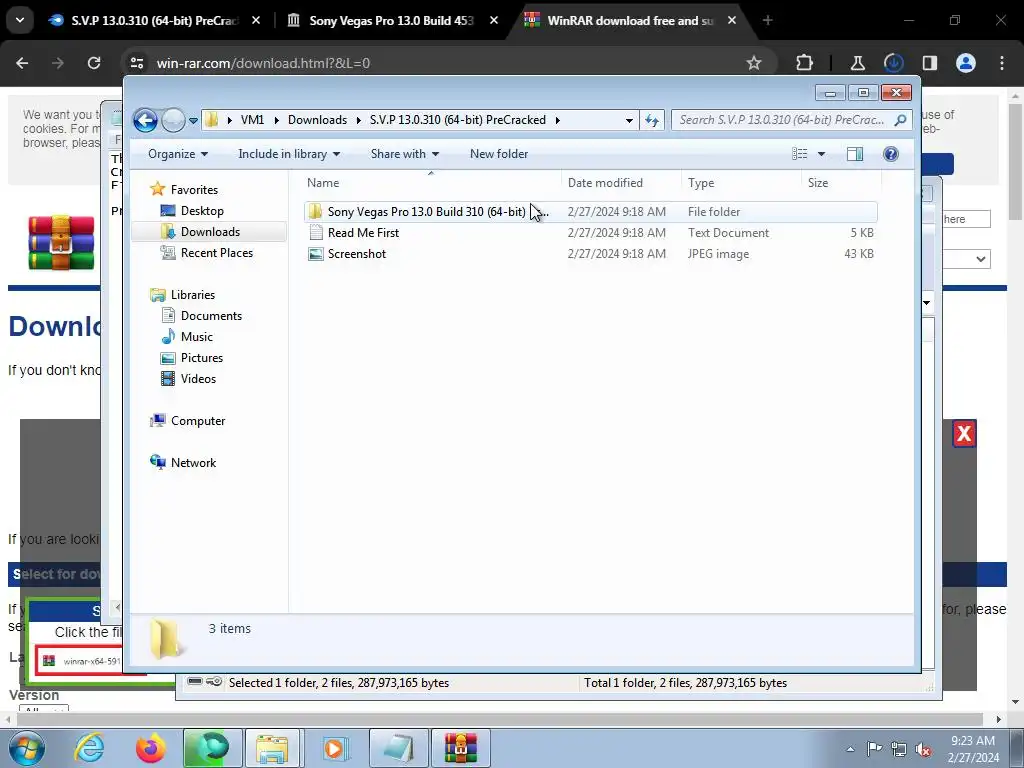Open the Chrome labs flask icon
The width and height of the screenshot is (1024, 768).
click(857, 63)
